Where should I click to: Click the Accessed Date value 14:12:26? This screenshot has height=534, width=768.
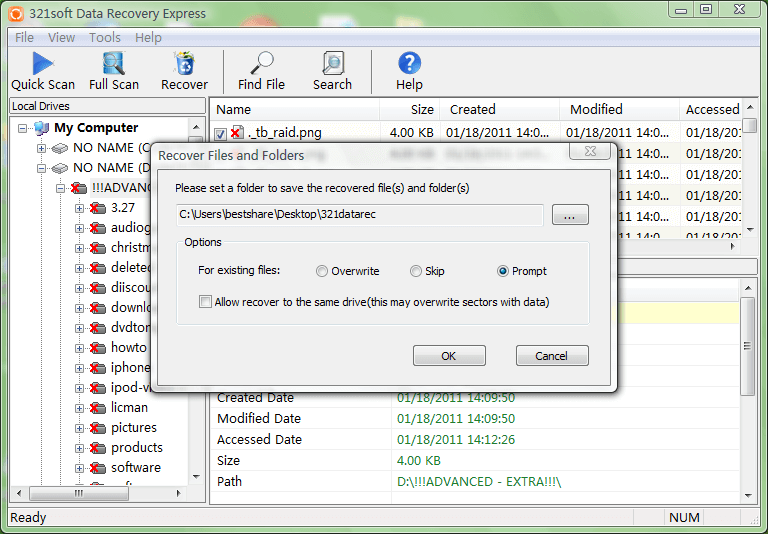(456, 440)
